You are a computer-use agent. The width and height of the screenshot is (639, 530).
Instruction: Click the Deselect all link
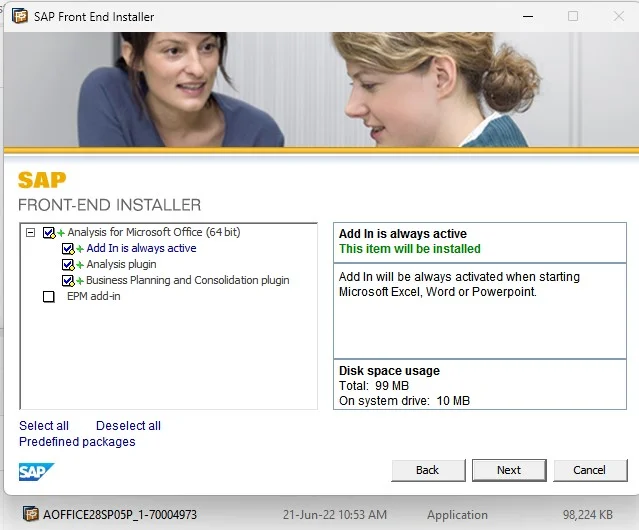pyautogui.click(x=128, y=426)
